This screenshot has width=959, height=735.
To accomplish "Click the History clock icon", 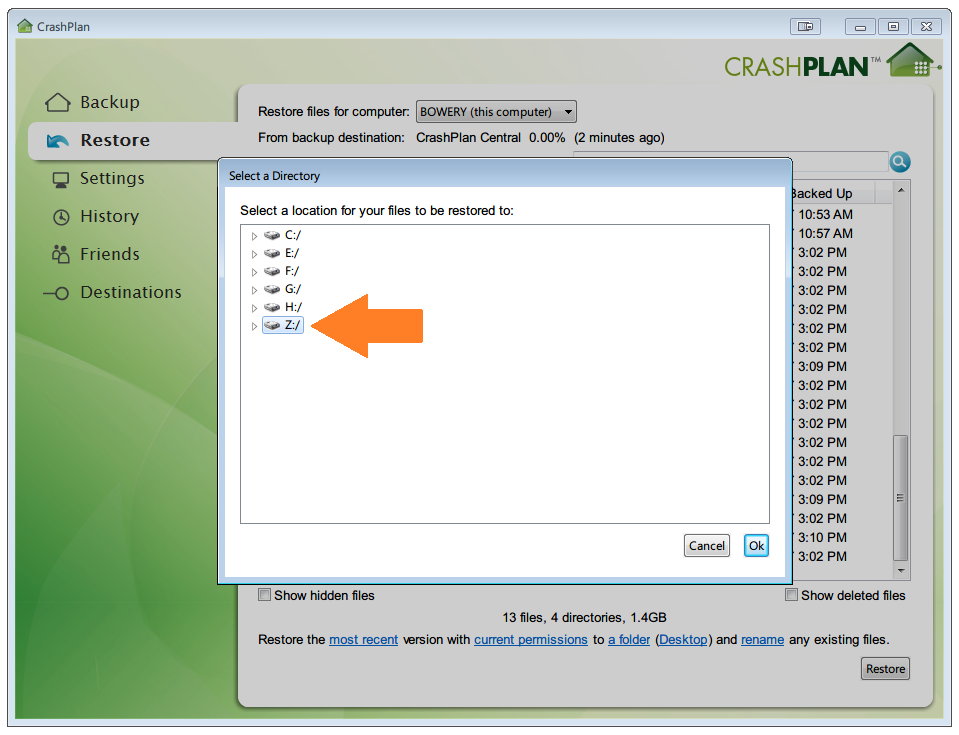I will 61,217.
